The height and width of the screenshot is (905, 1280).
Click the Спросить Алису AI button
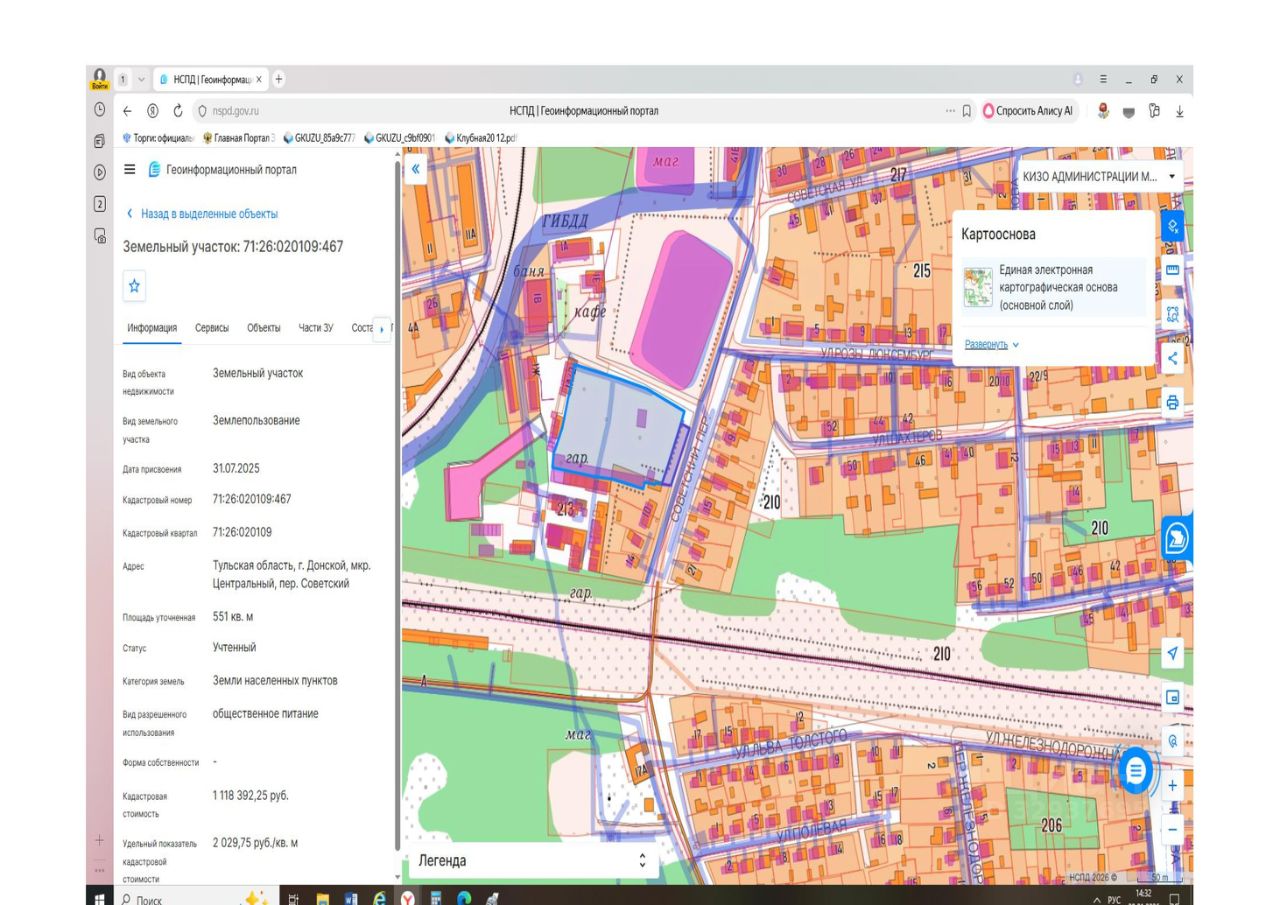(x=1030, y=111)
